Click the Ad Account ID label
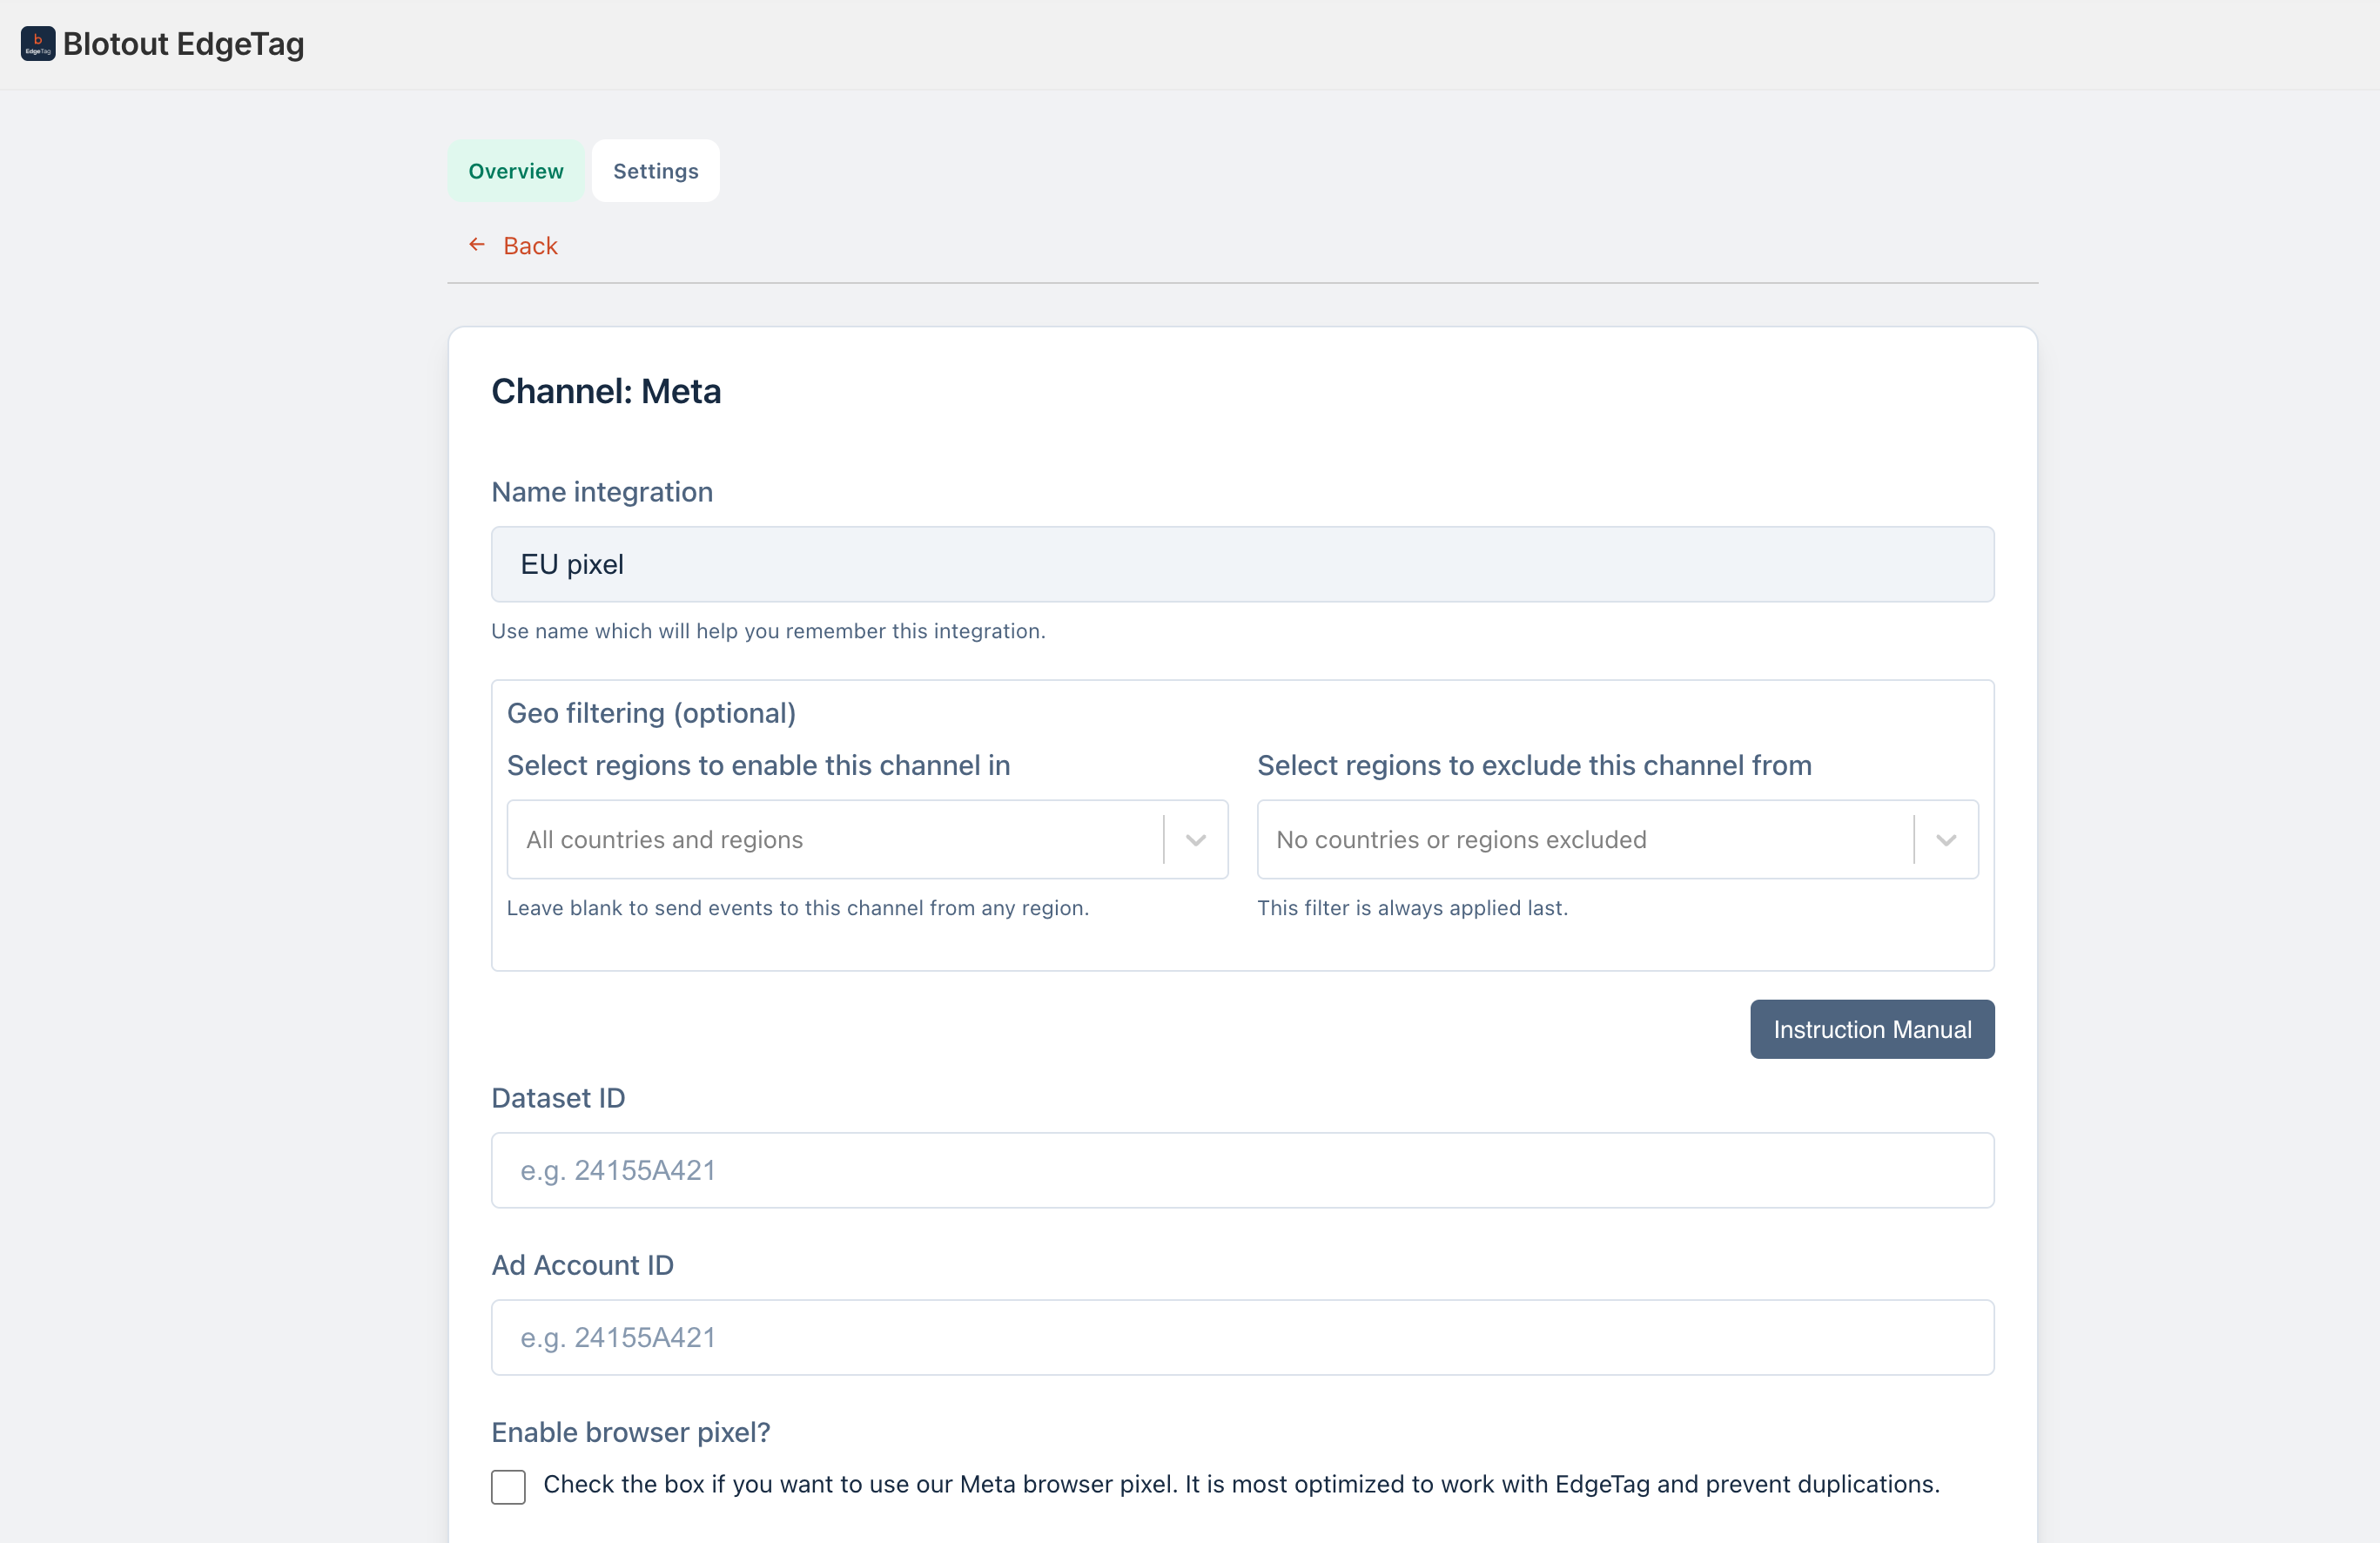Image resolution: width=2380 pixels, height=1543 pixels. coord(582,1265)
